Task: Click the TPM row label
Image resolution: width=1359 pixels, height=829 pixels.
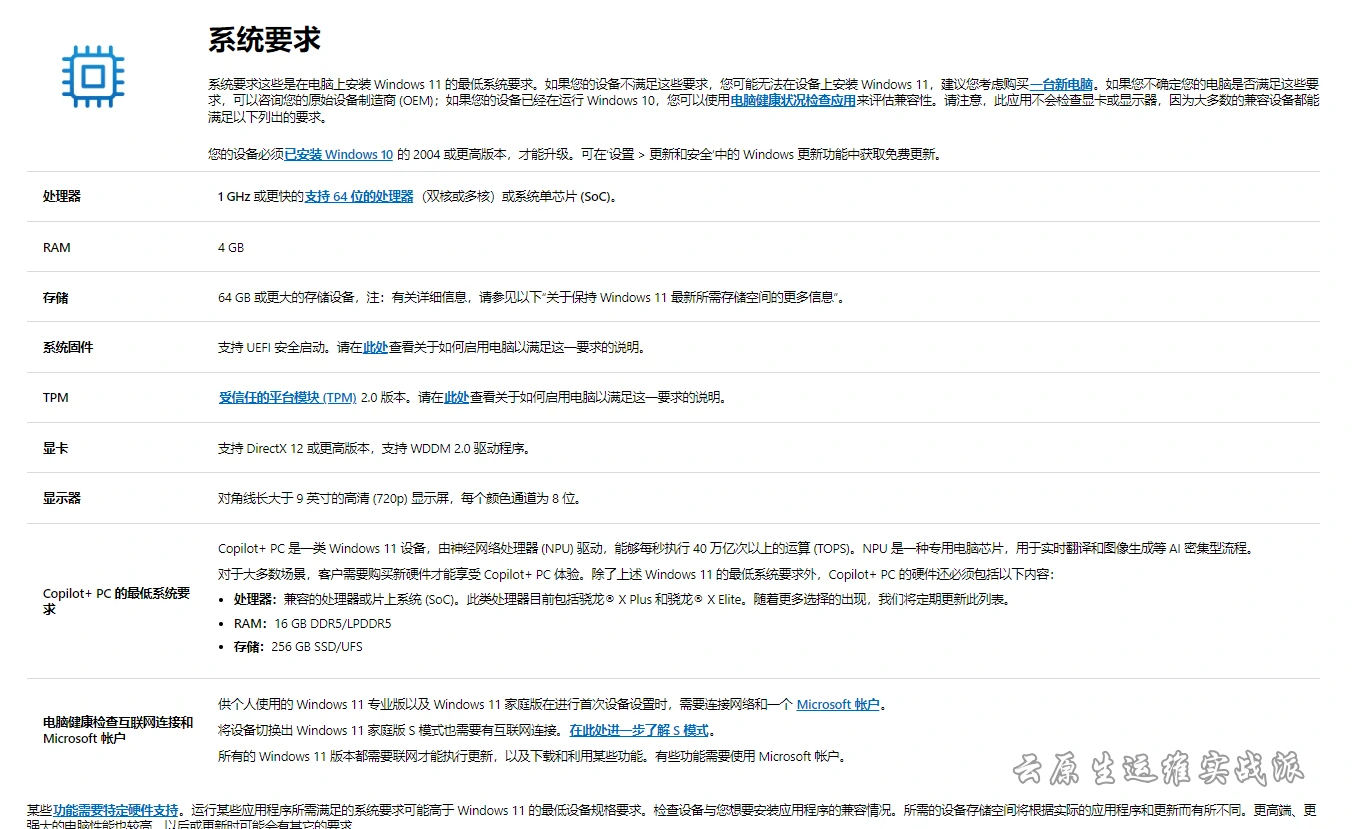Action: (56, 397)
